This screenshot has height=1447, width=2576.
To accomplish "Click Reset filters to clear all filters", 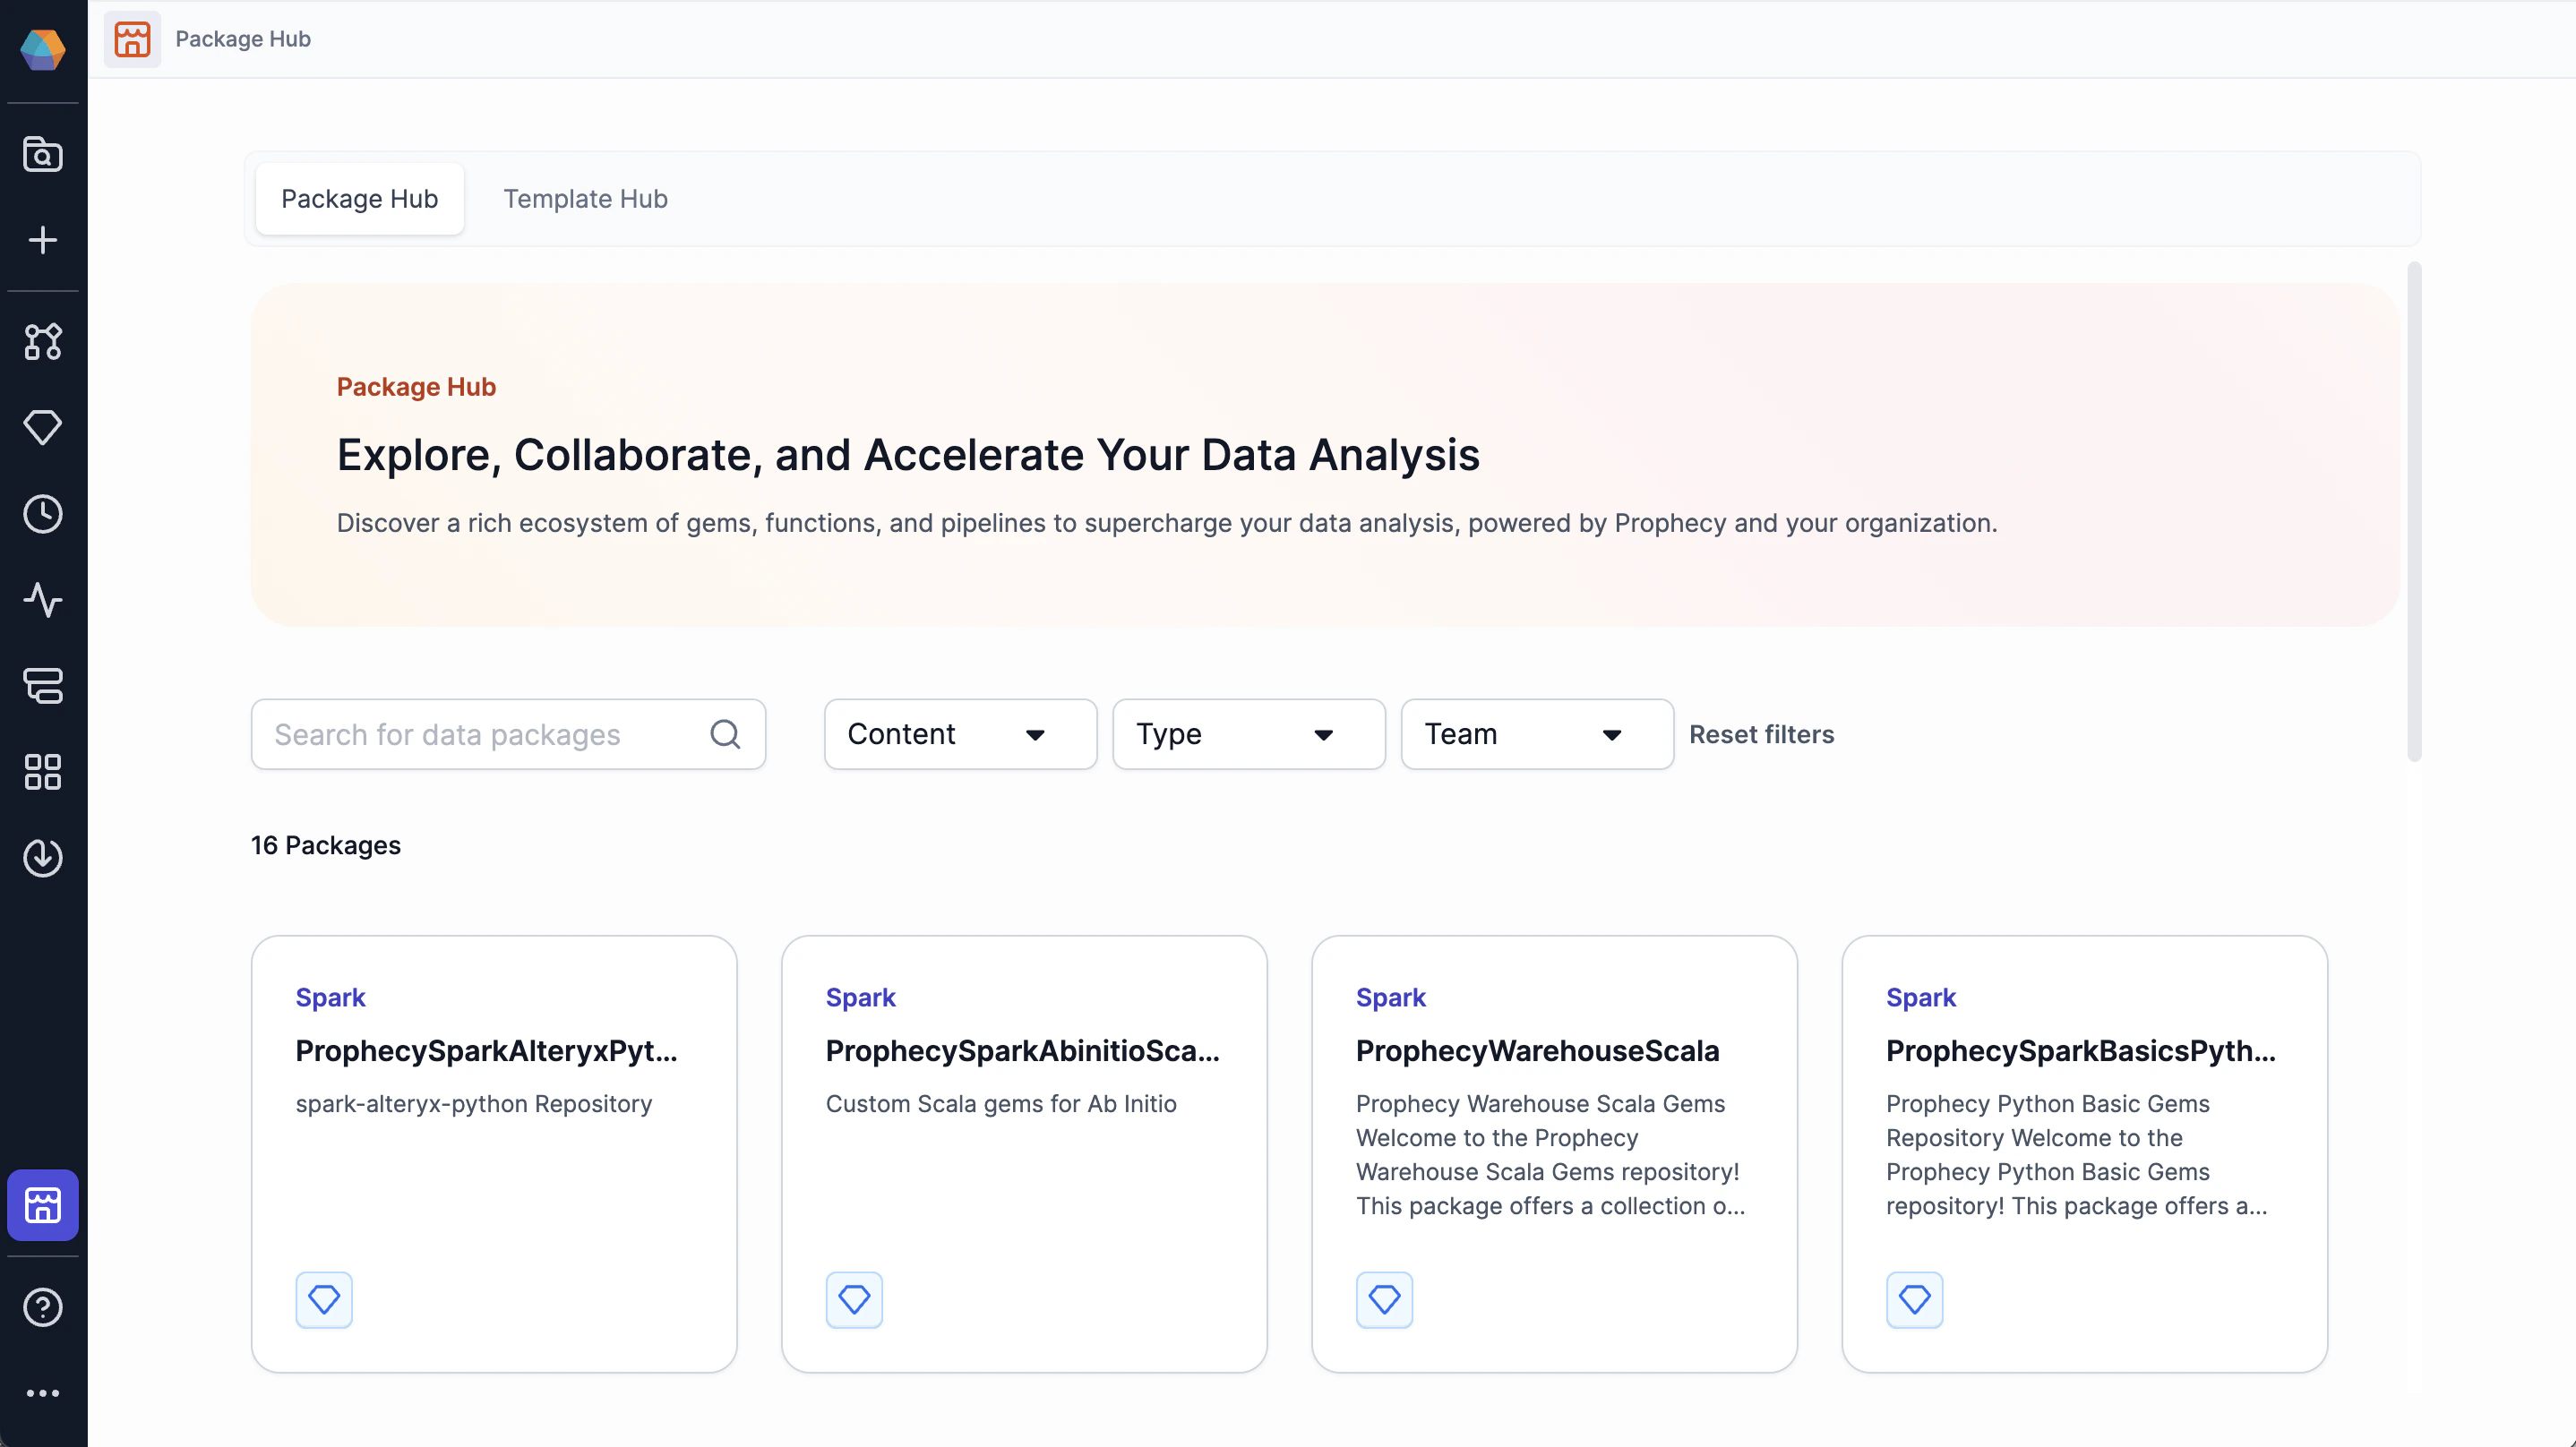I will coord(1762,733).
